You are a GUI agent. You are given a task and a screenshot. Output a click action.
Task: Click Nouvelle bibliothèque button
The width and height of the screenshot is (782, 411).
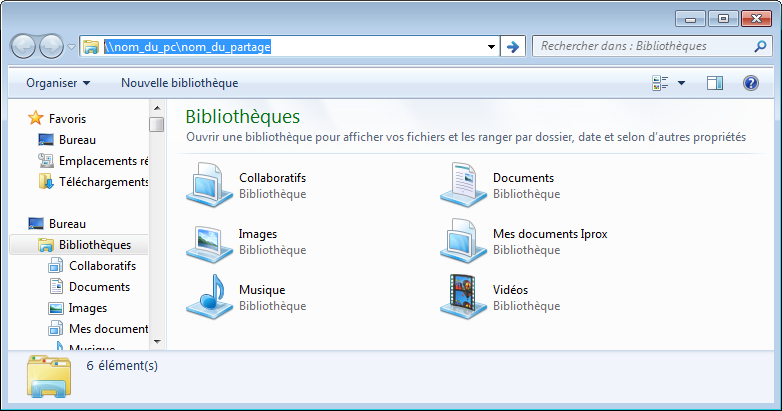tap(179, 83)
